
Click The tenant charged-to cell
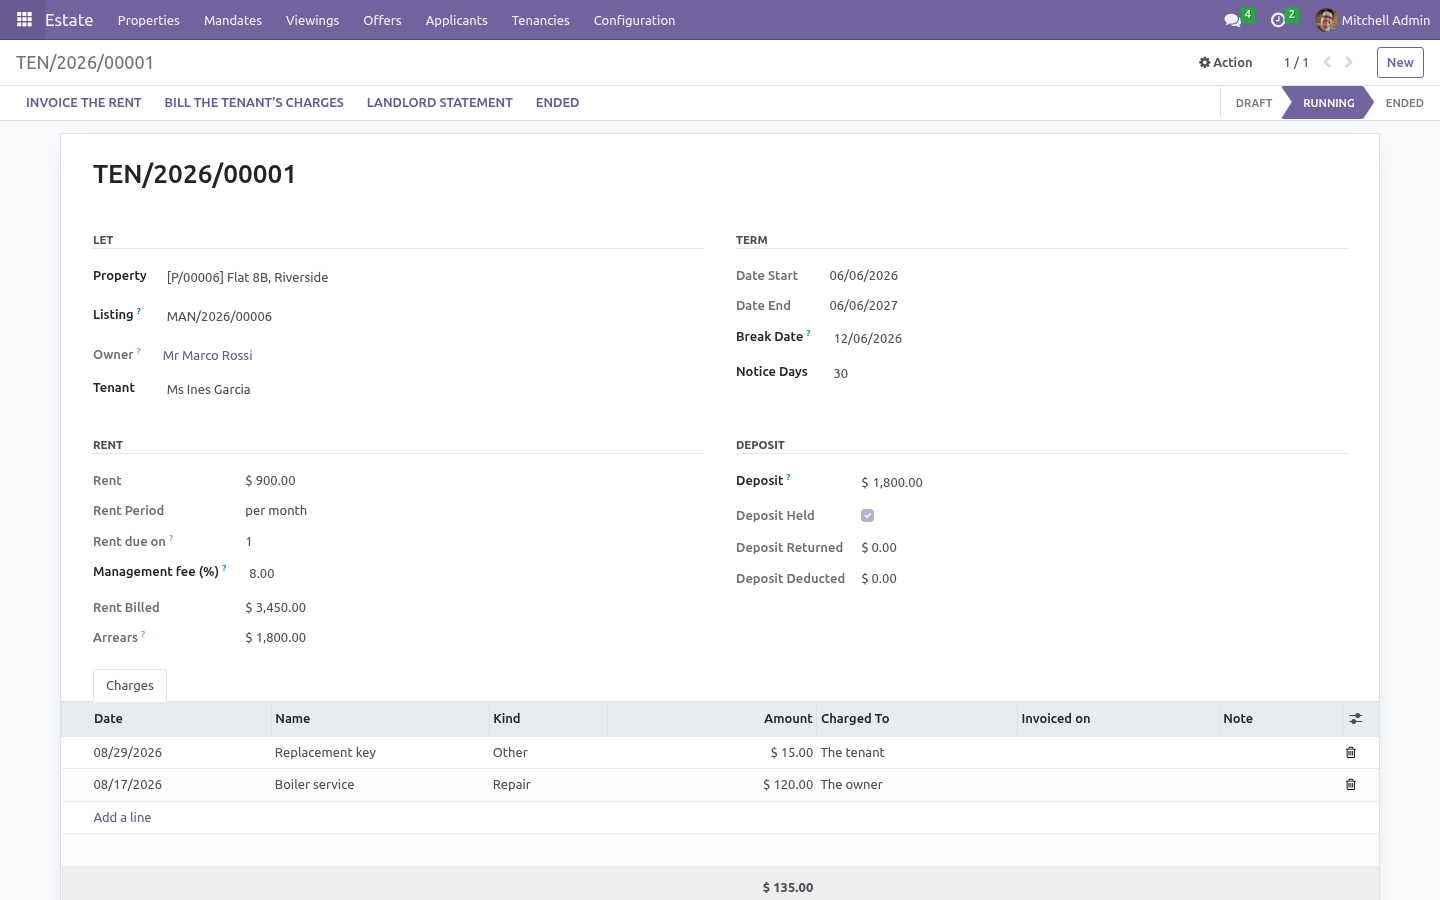point(917,753)
